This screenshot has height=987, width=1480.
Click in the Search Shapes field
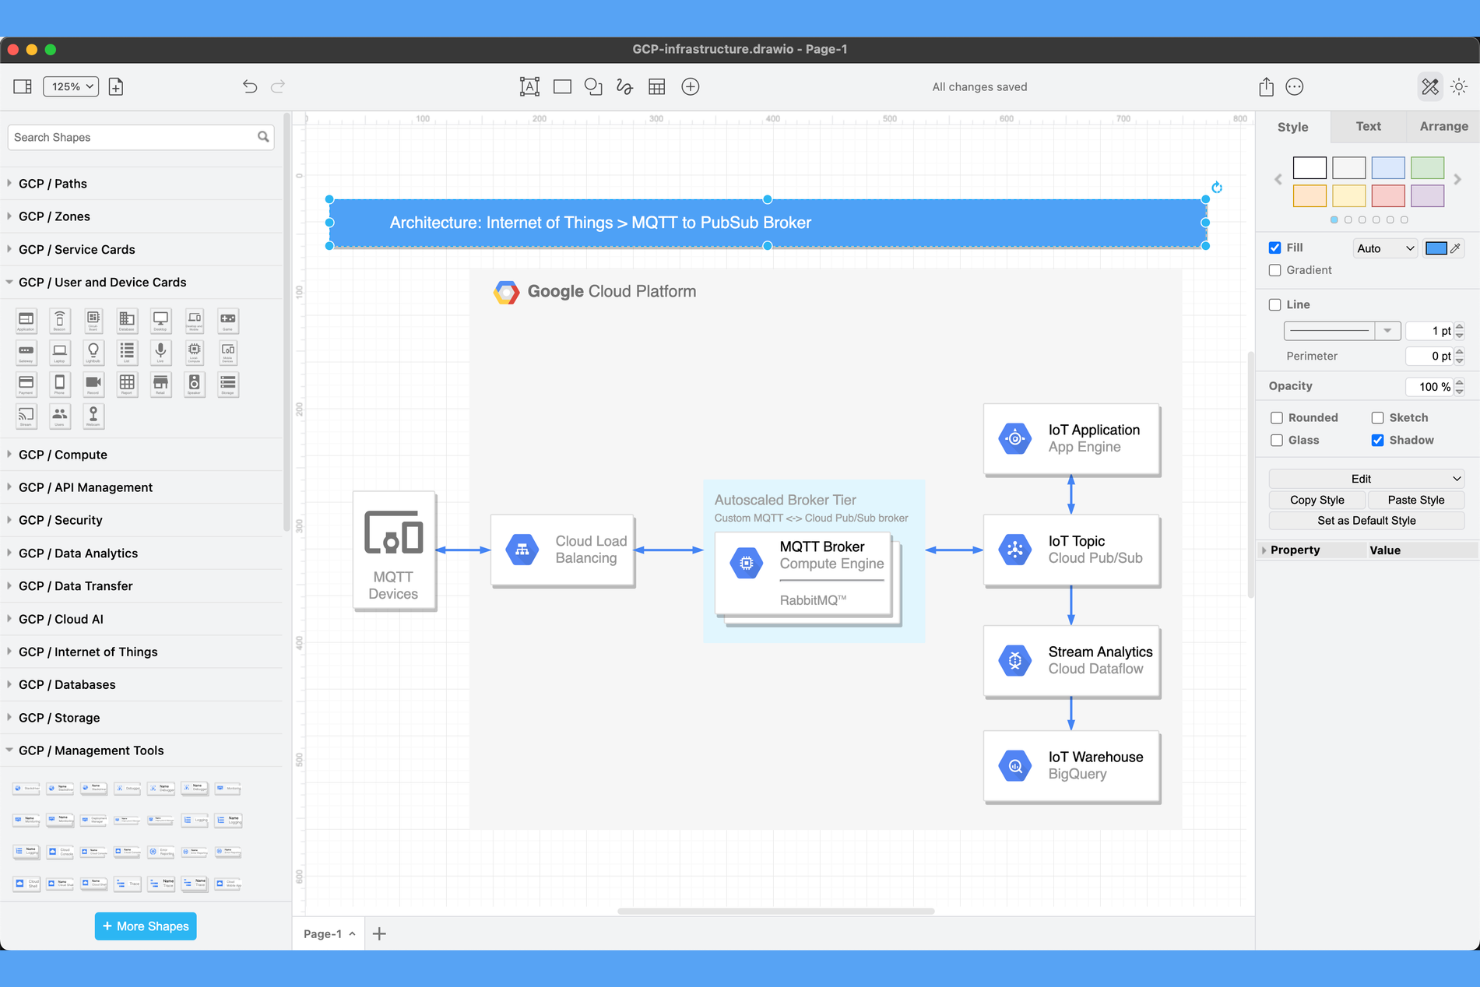(141, 137)
